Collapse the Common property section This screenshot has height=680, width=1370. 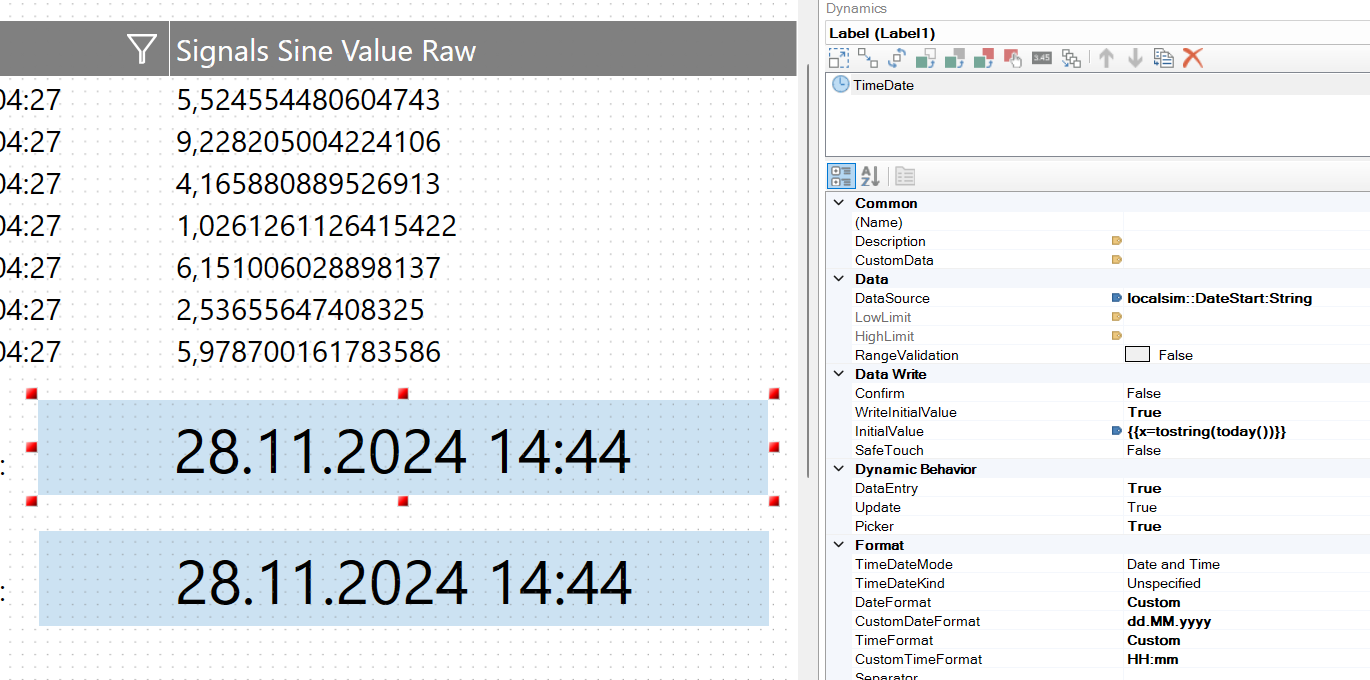[x=837, y=203]
